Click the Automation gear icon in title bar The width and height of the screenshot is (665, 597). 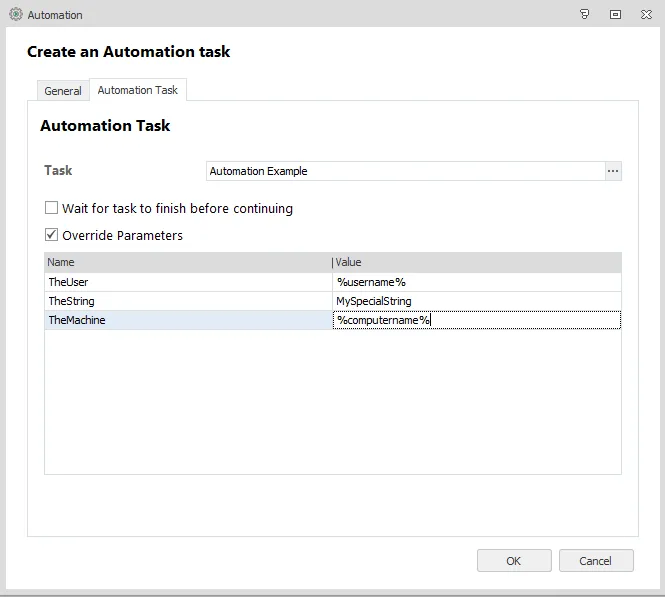pos(15,15)
